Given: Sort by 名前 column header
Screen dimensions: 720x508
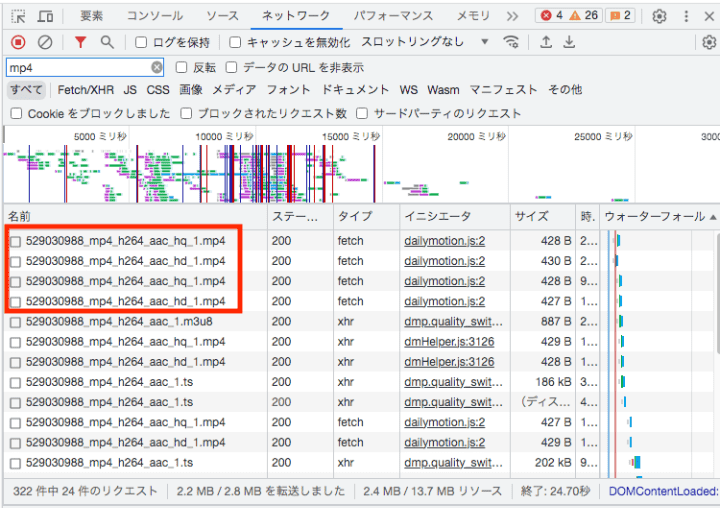Looking at the screenshot, I should tap(136, 216).
